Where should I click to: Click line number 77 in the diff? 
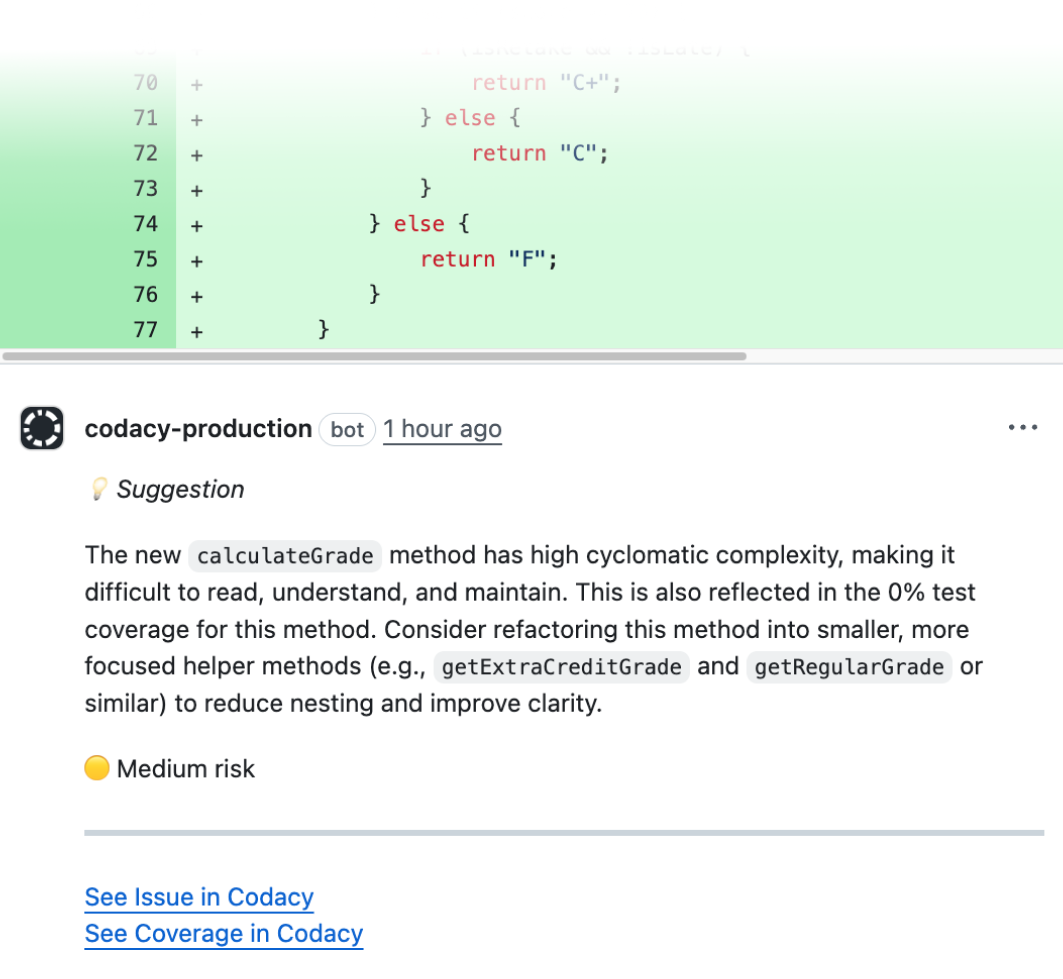pos(145,329)
